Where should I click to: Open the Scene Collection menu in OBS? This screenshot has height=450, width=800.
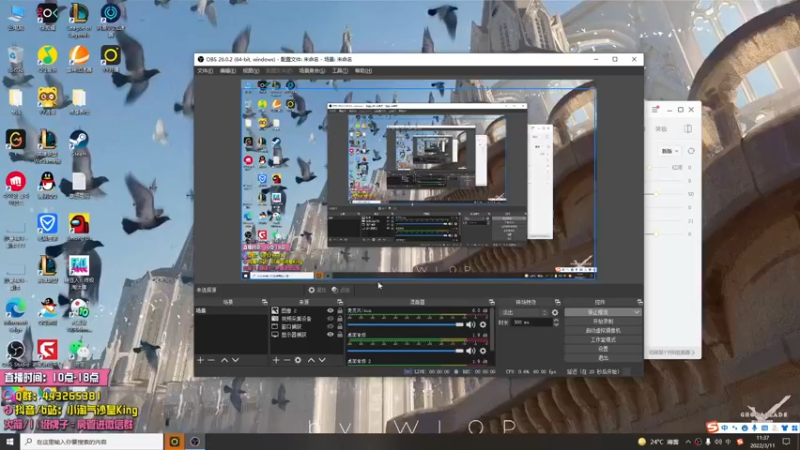[x=312, y=71]
